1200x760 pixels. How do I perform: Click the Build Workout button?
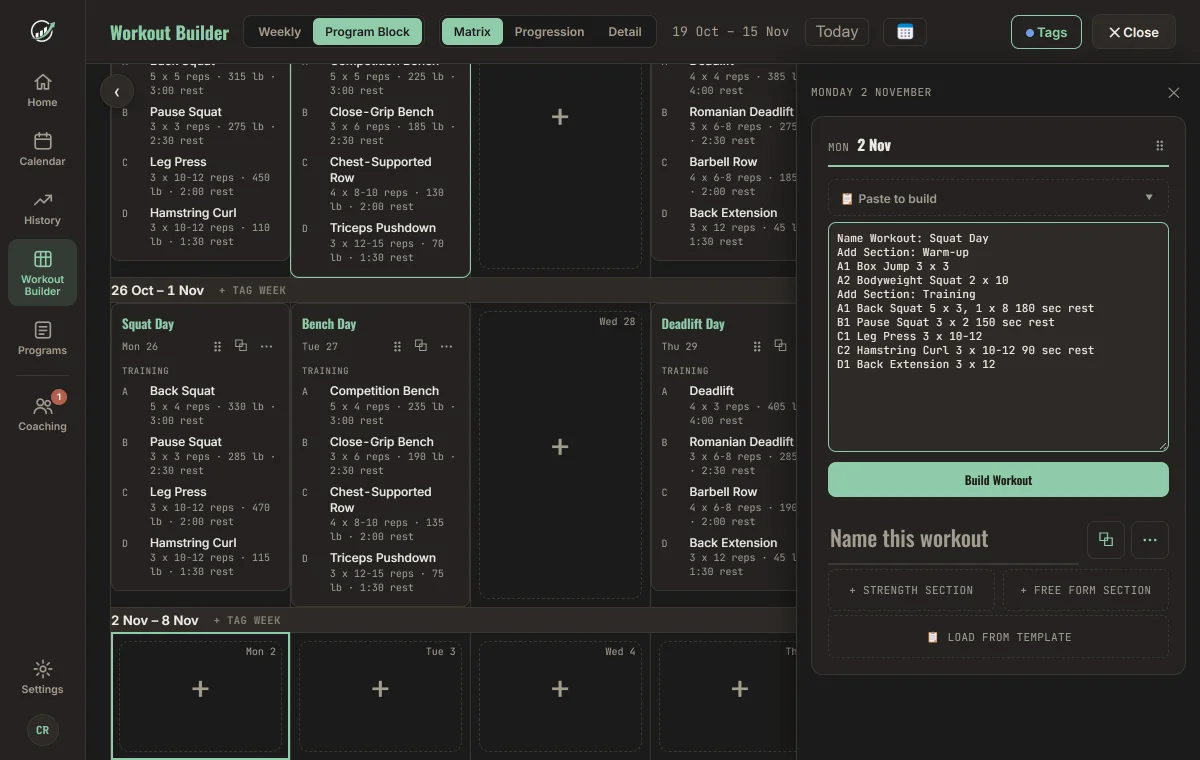[x=998, y=480]
